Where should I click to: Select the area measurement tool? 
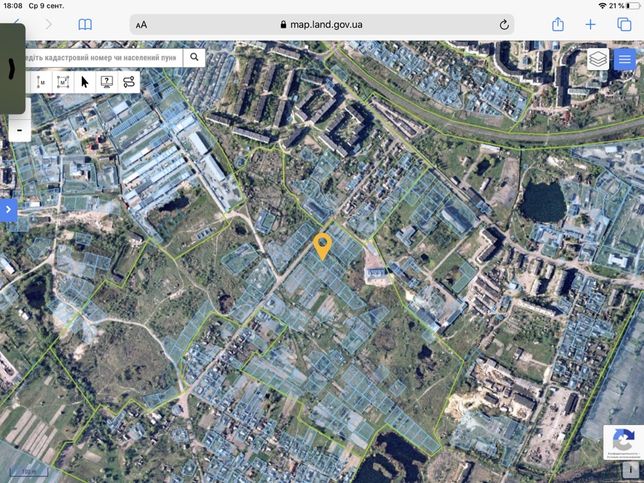[x=63, y=82]
